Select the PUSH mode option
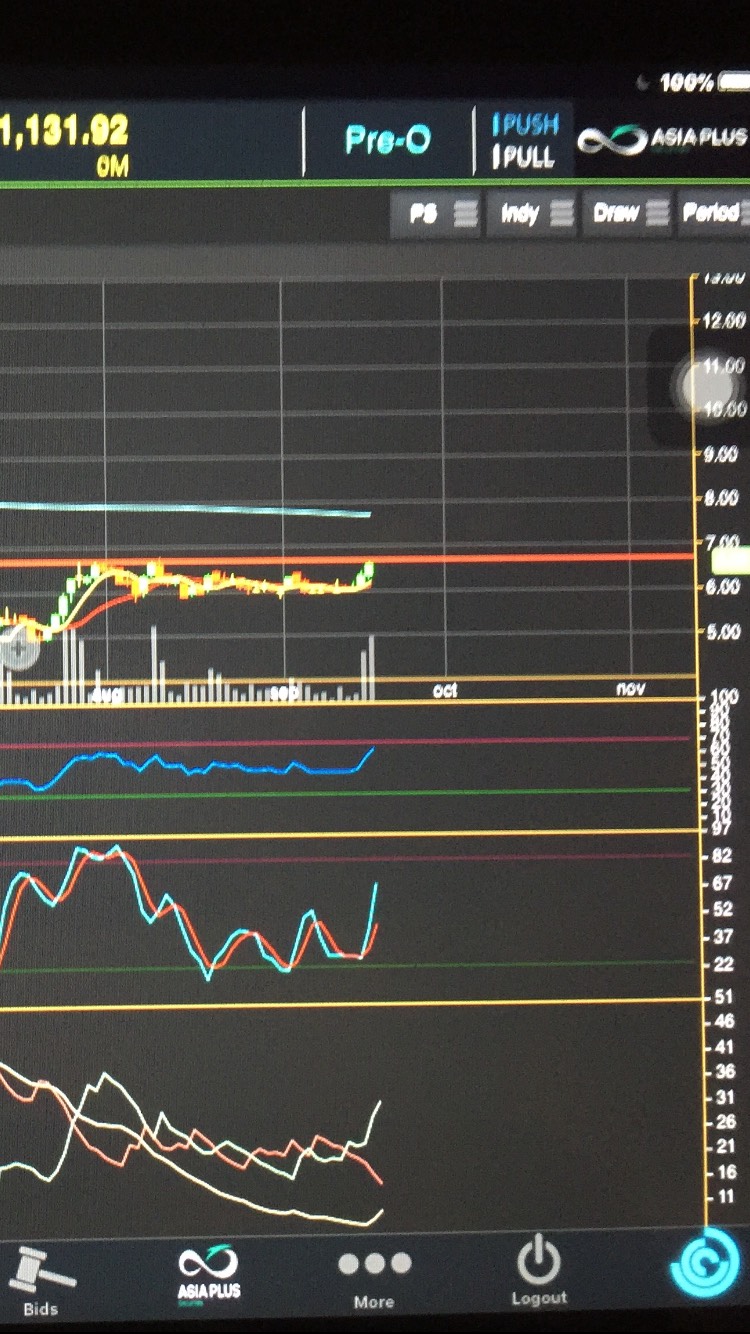This screenshot has height=1334, width=750. 524,125
